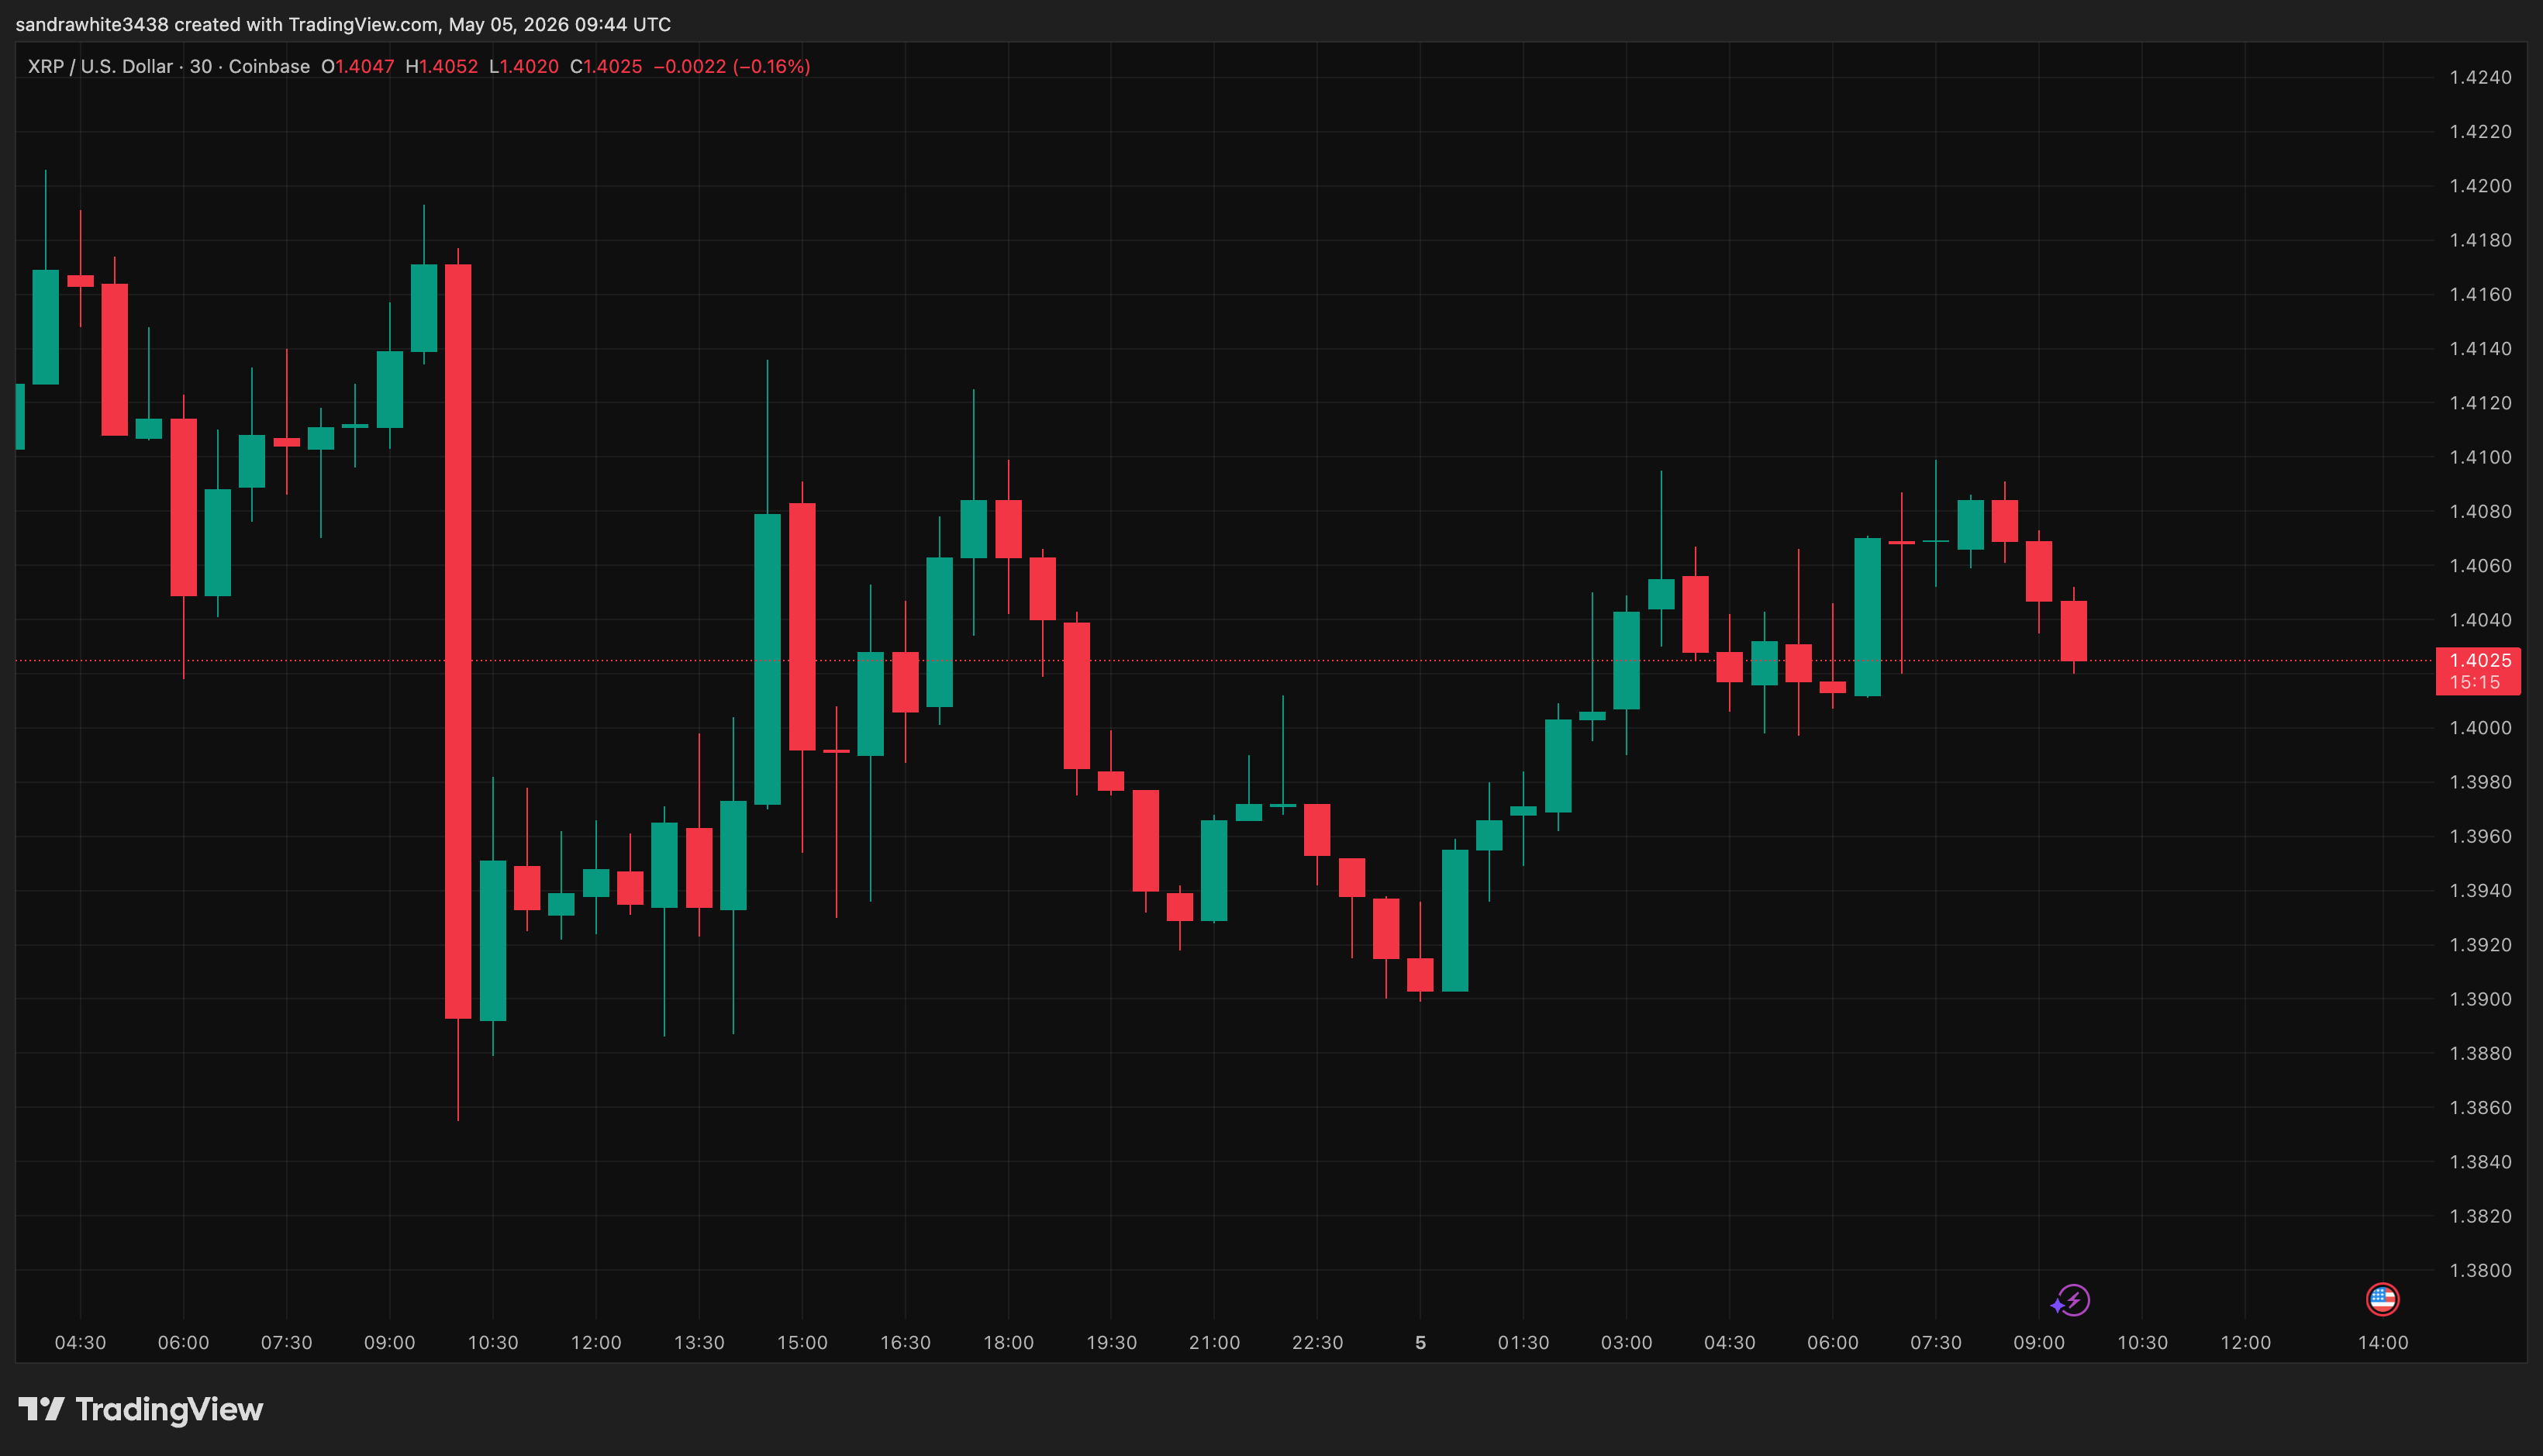Click the change value −0.0022 (−0.16%)
2543x1456 pixels.
pos(731,67)
